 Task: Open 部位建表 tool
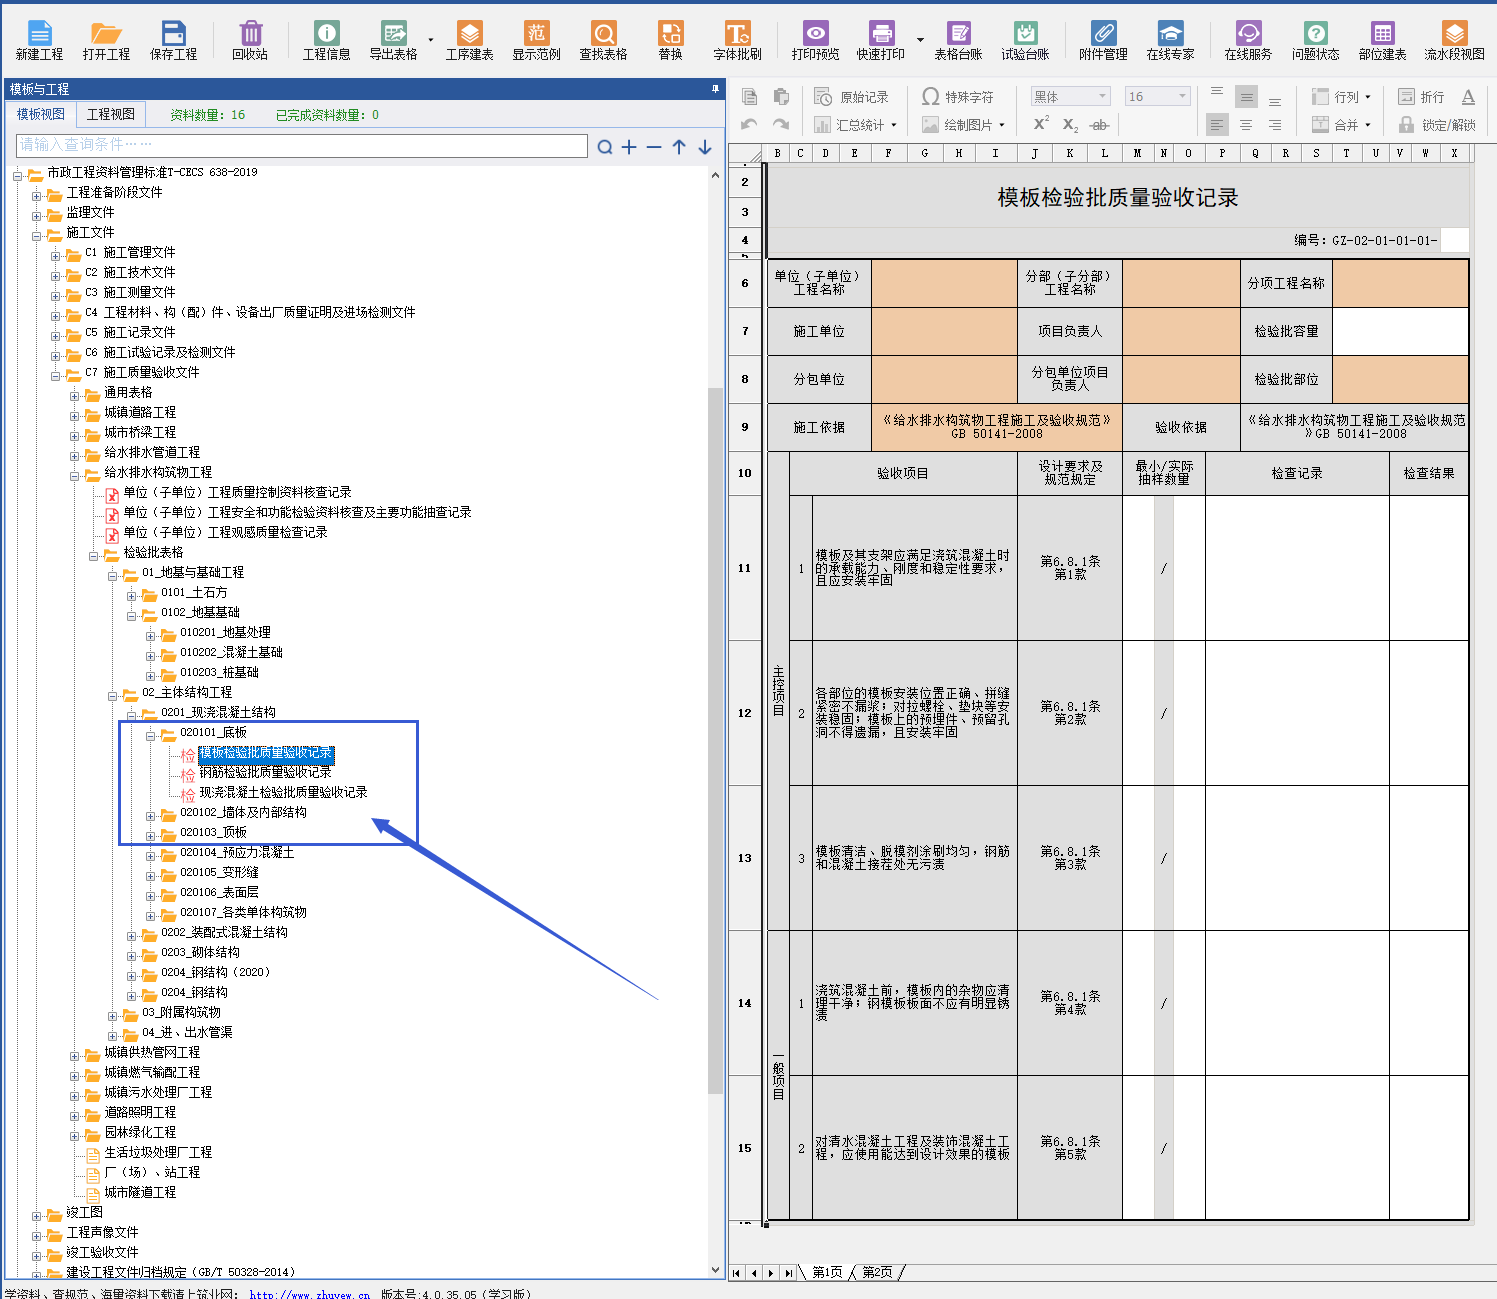(x=1383, y=41)
